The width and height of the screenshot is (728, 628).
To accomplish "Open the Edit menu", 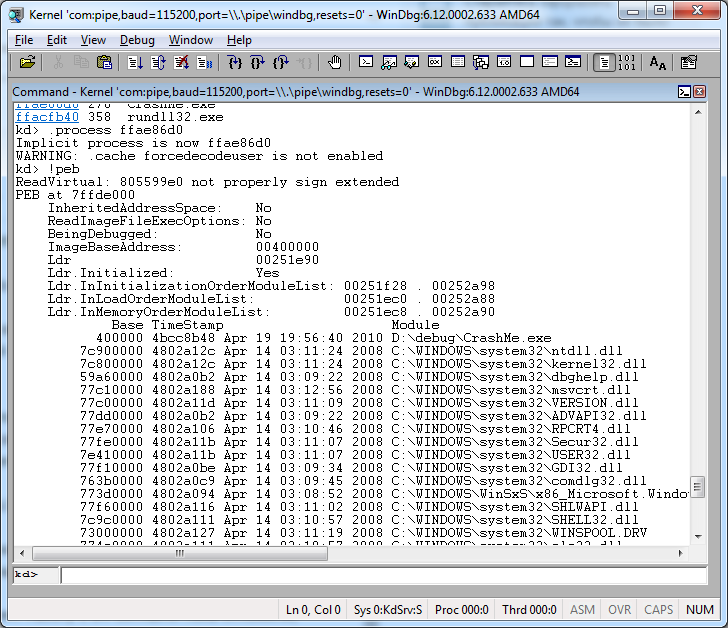I will 57,40.
